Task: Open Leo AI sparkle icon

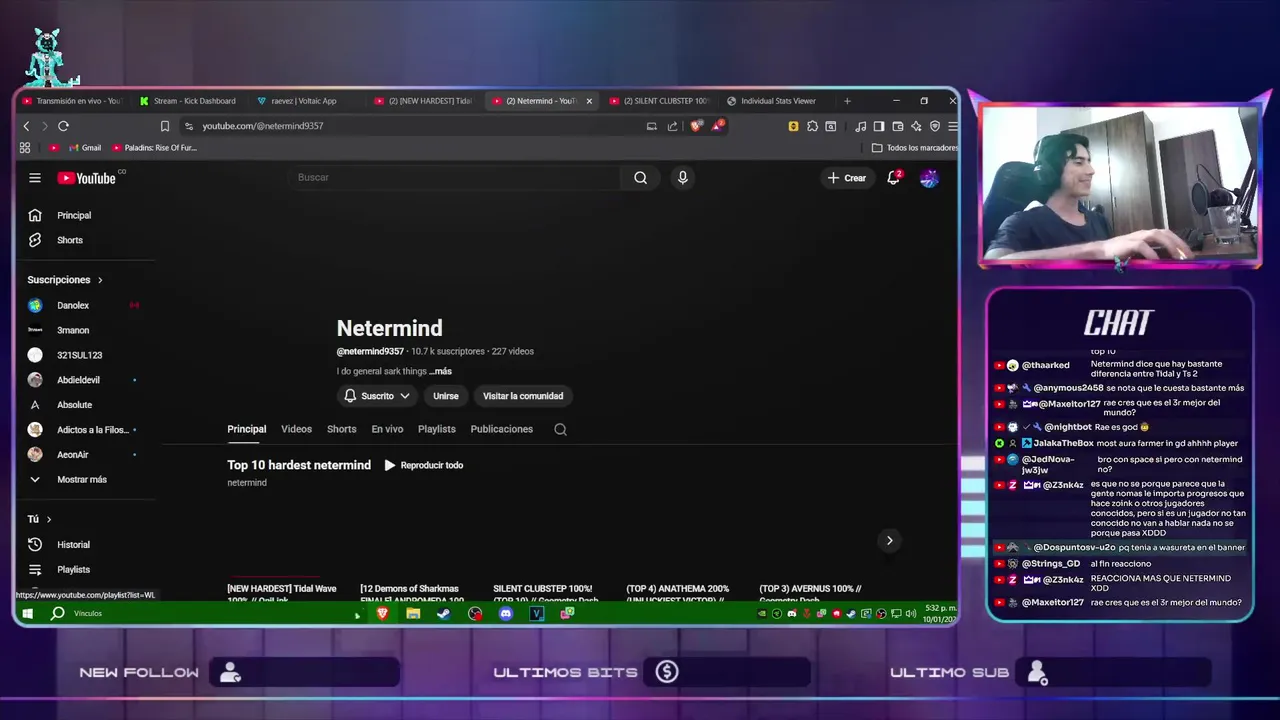Action: click(x=916, y=126)
